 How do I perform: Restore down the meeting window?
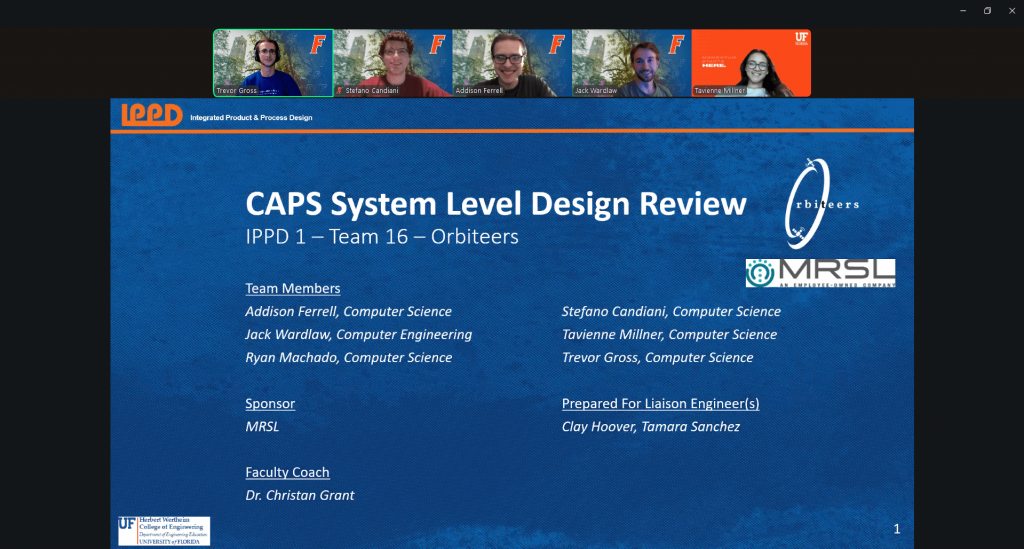coord(987,10)
